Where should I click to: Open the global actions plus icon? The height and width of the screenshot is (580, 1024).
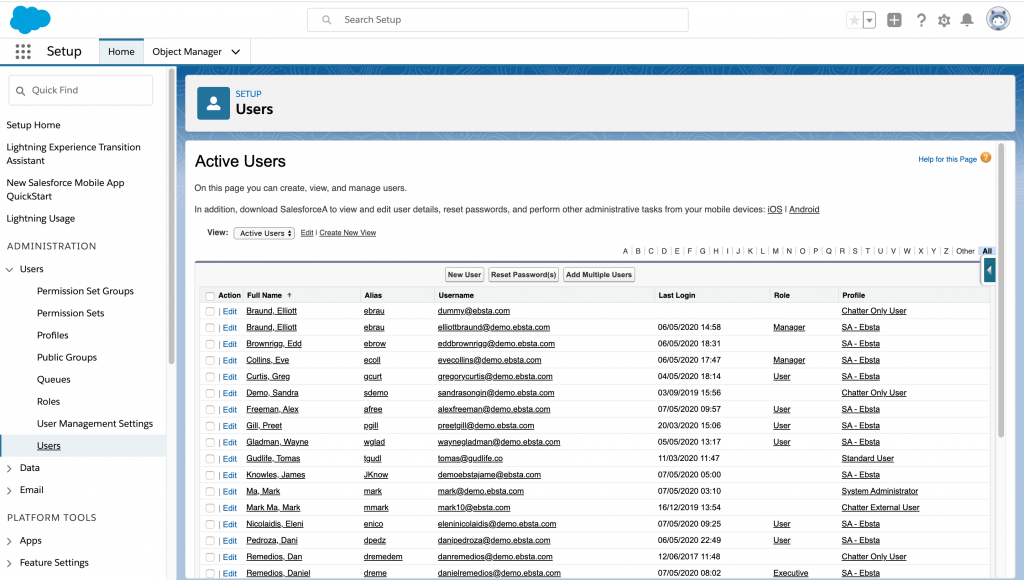(894, 20)
